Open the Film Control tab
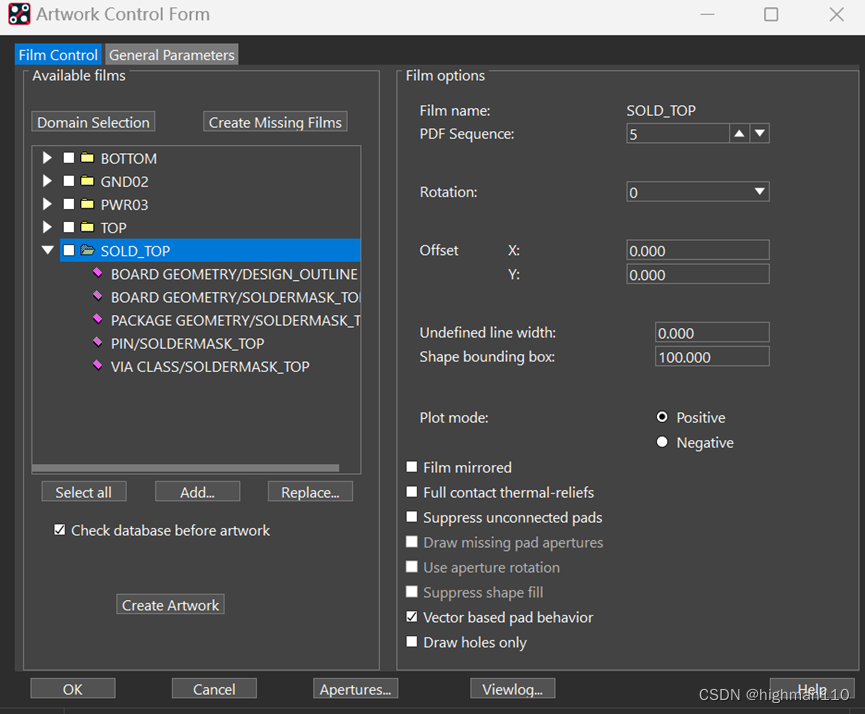Screen dimensions: 865x714 click(x=58, y=55)
